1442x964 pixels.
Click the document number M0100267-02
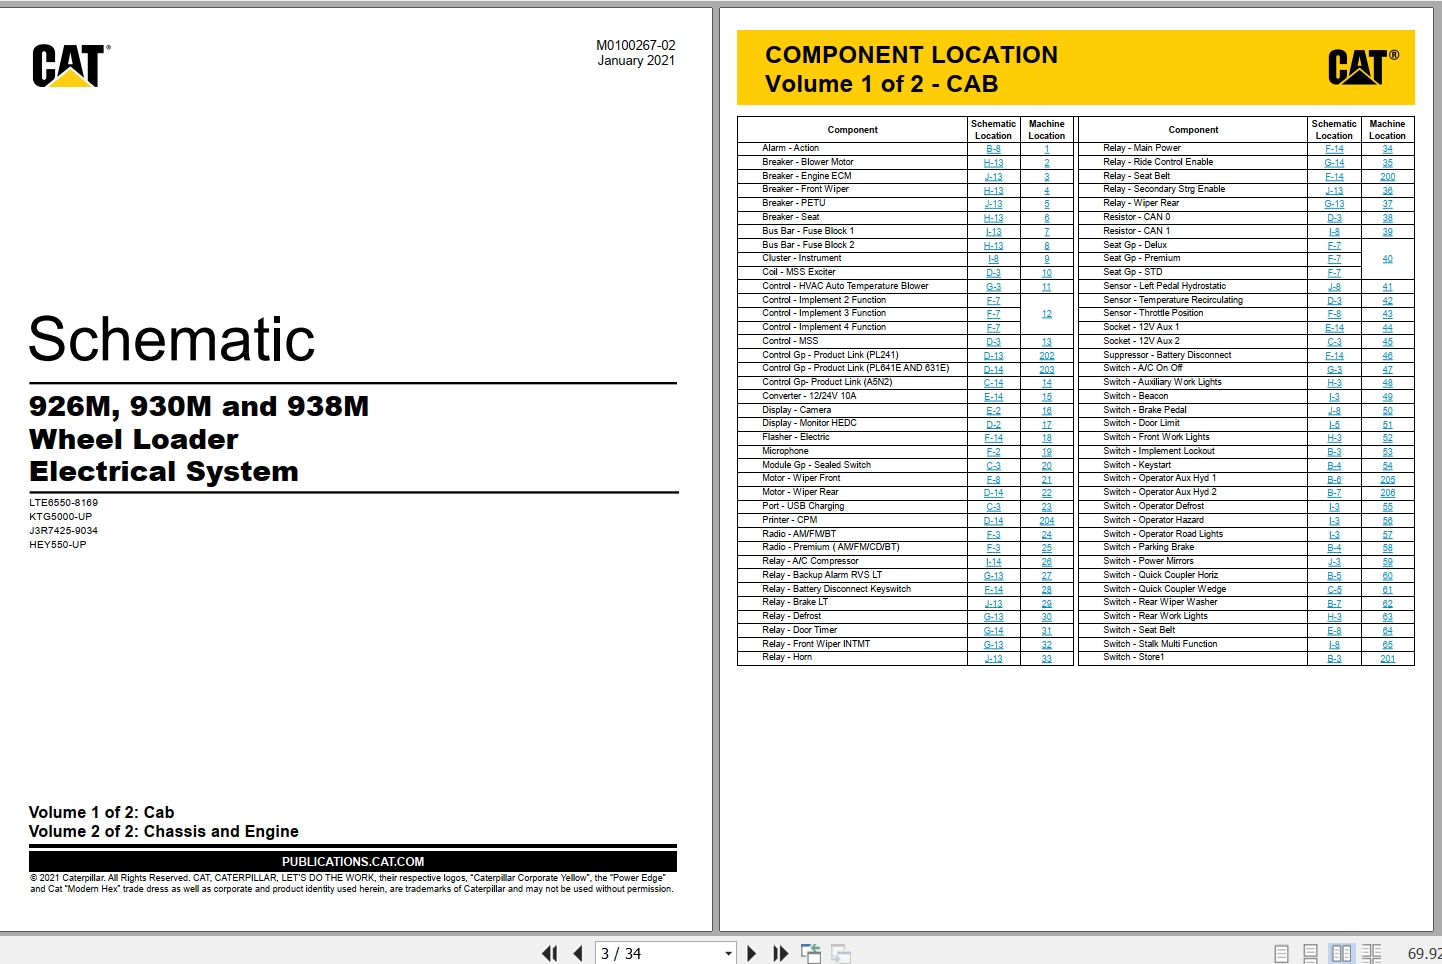[x=636, y=45]
